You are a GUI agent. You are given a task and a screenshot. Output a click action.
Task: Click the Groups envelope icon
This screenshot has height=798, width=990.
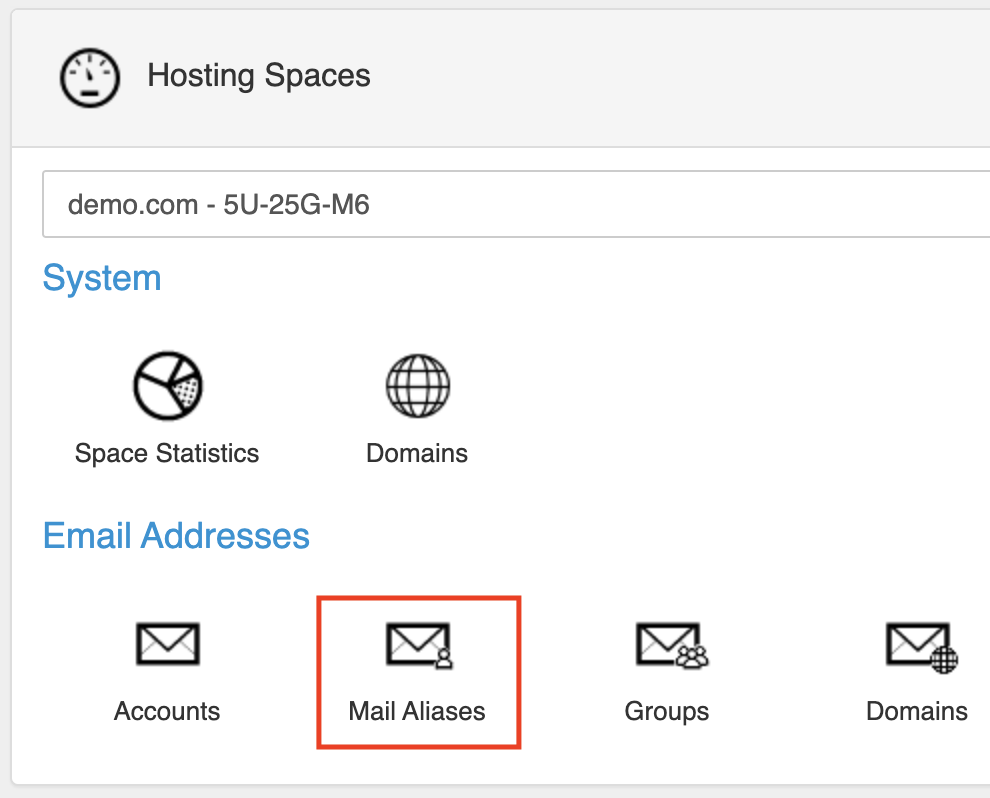[x=672, y=645]
